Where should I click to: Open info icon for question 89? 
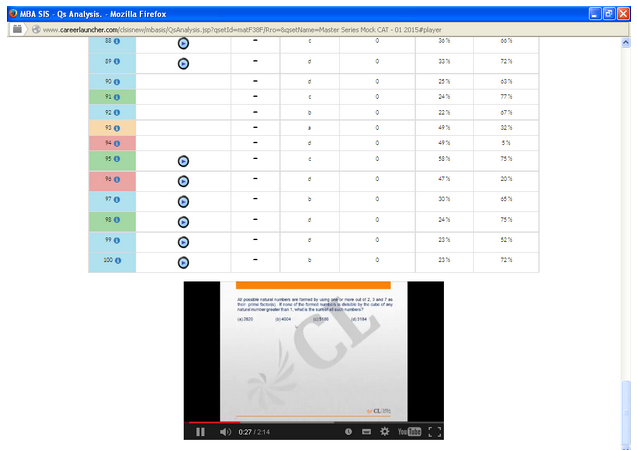pos(117,61)
